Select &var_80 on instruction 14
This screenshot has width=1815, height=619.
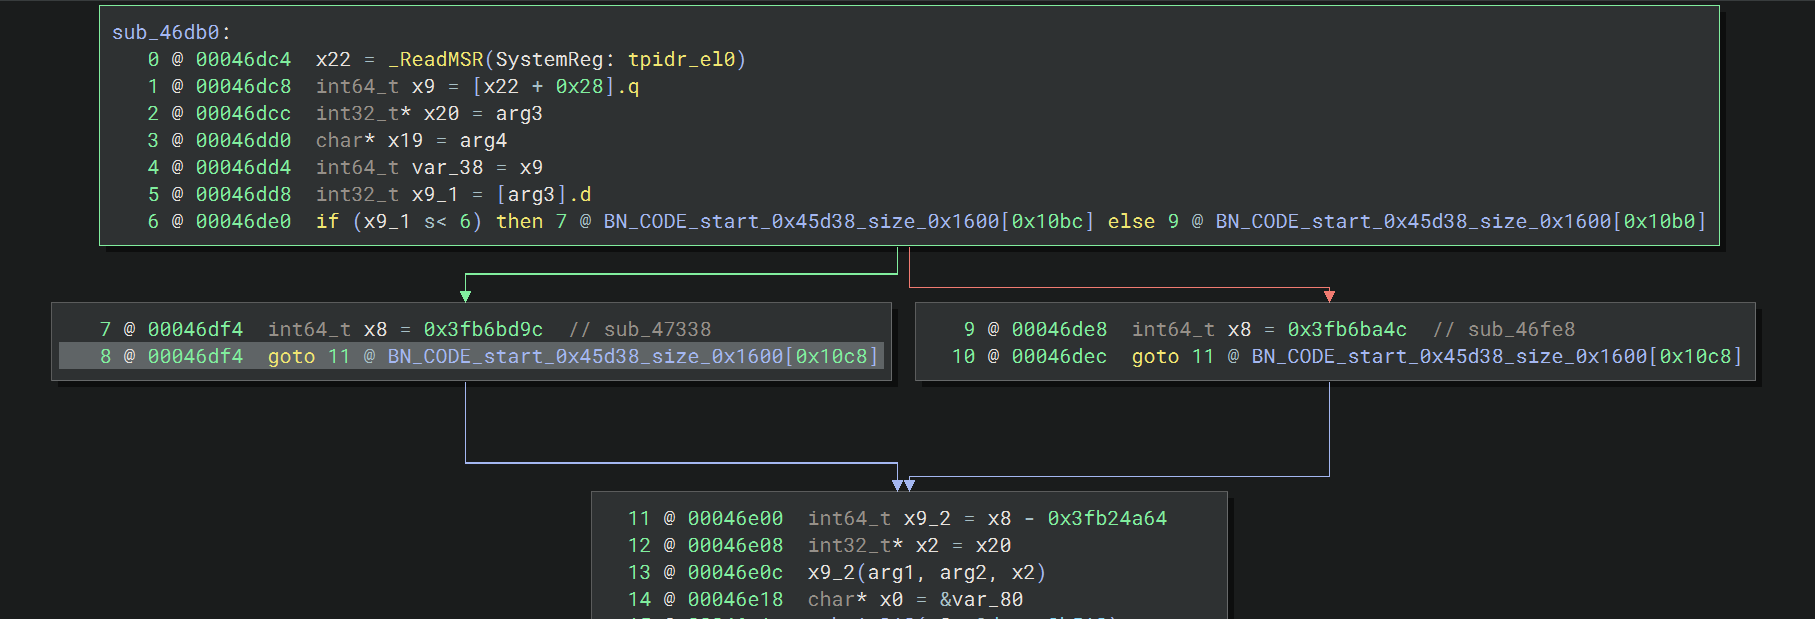click(x=981, y=599)
